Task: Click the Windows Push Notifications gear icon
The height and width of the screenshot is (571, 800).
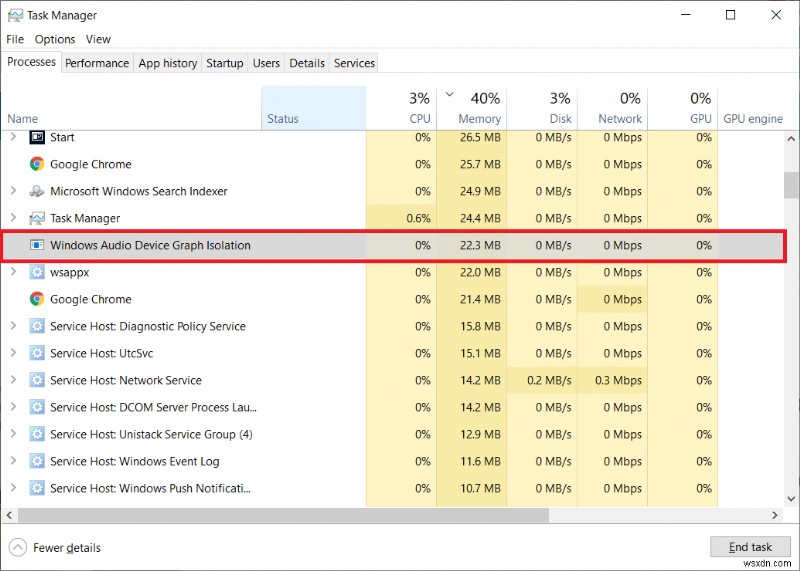Action: (37, 488)
